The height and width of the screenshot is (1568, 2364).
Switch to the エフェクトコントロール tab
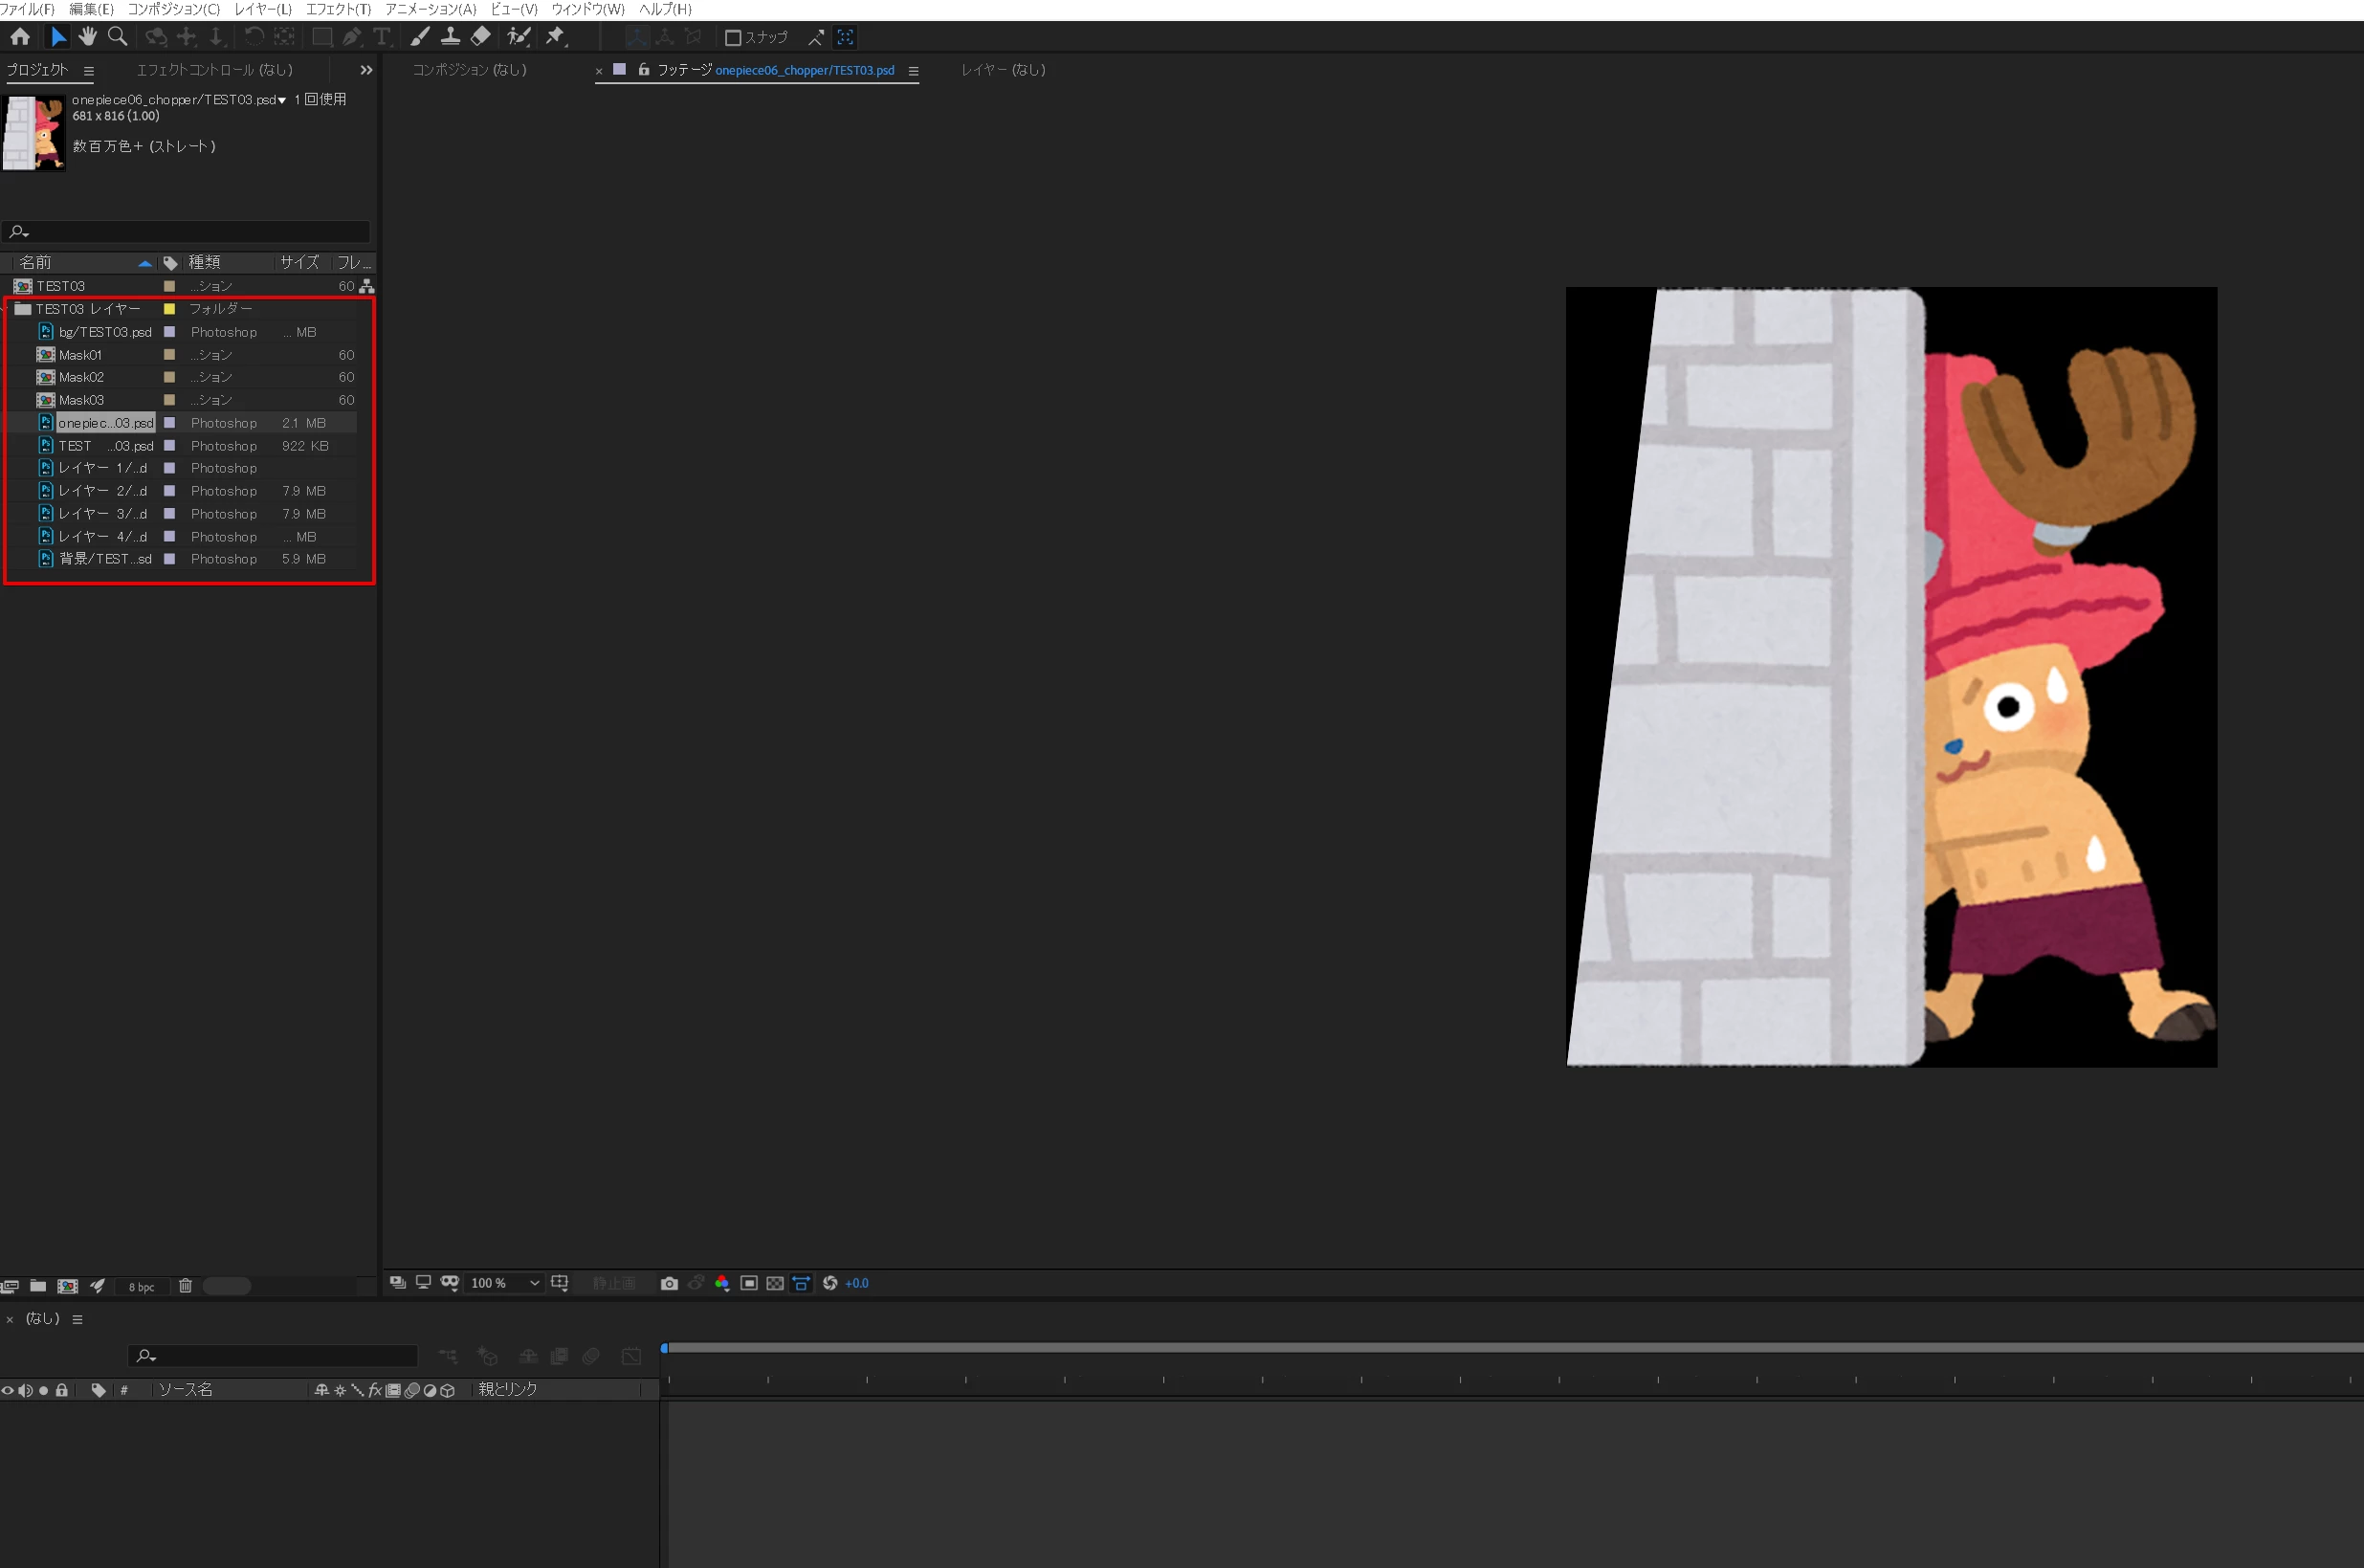pos(214,70)
